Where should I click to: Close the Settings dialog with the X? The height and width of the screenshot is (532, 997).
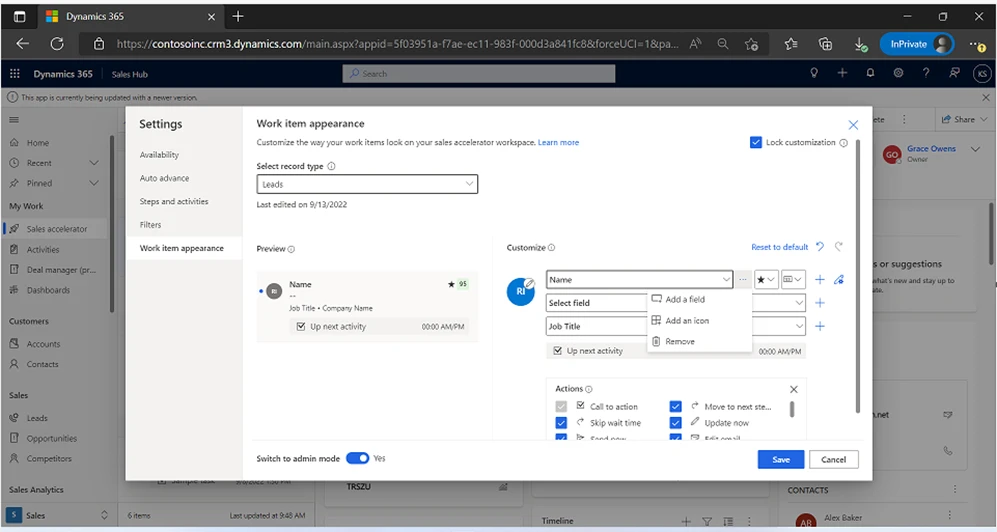click(x=853, y=125)
